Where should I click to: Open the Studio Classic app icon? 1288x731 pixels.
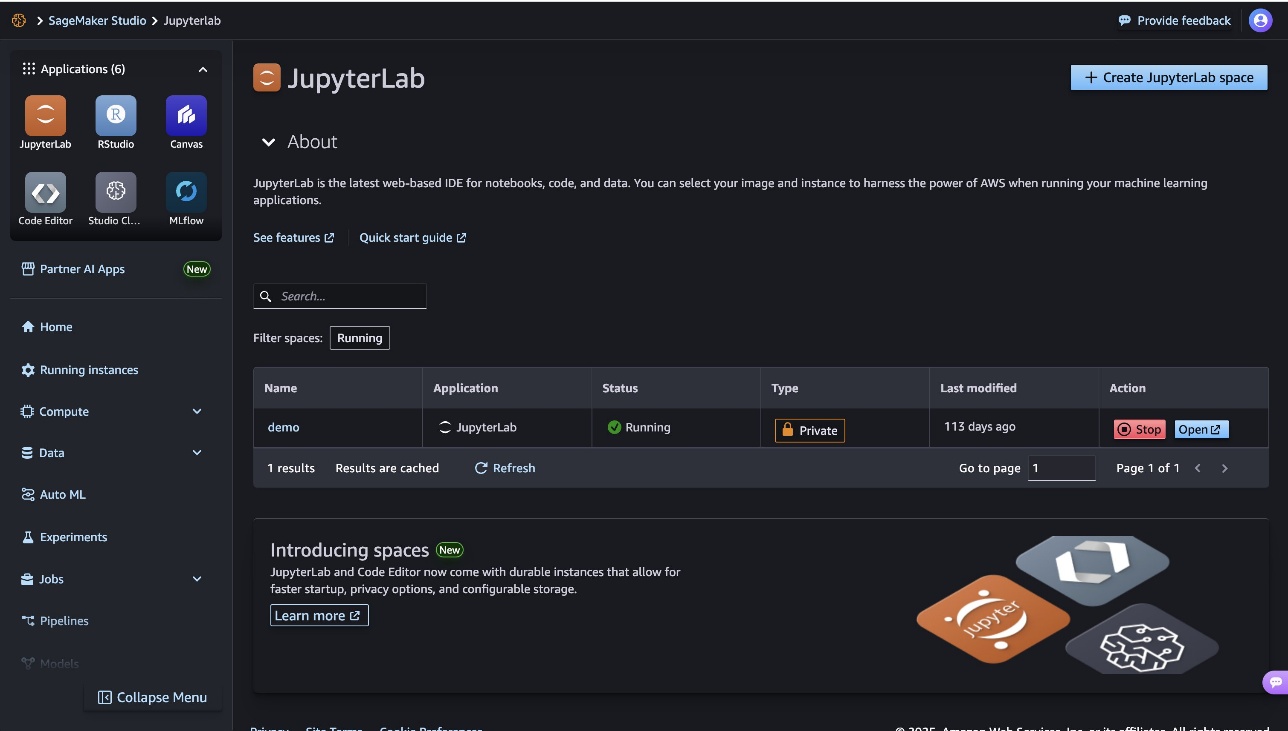pos(116,192)
